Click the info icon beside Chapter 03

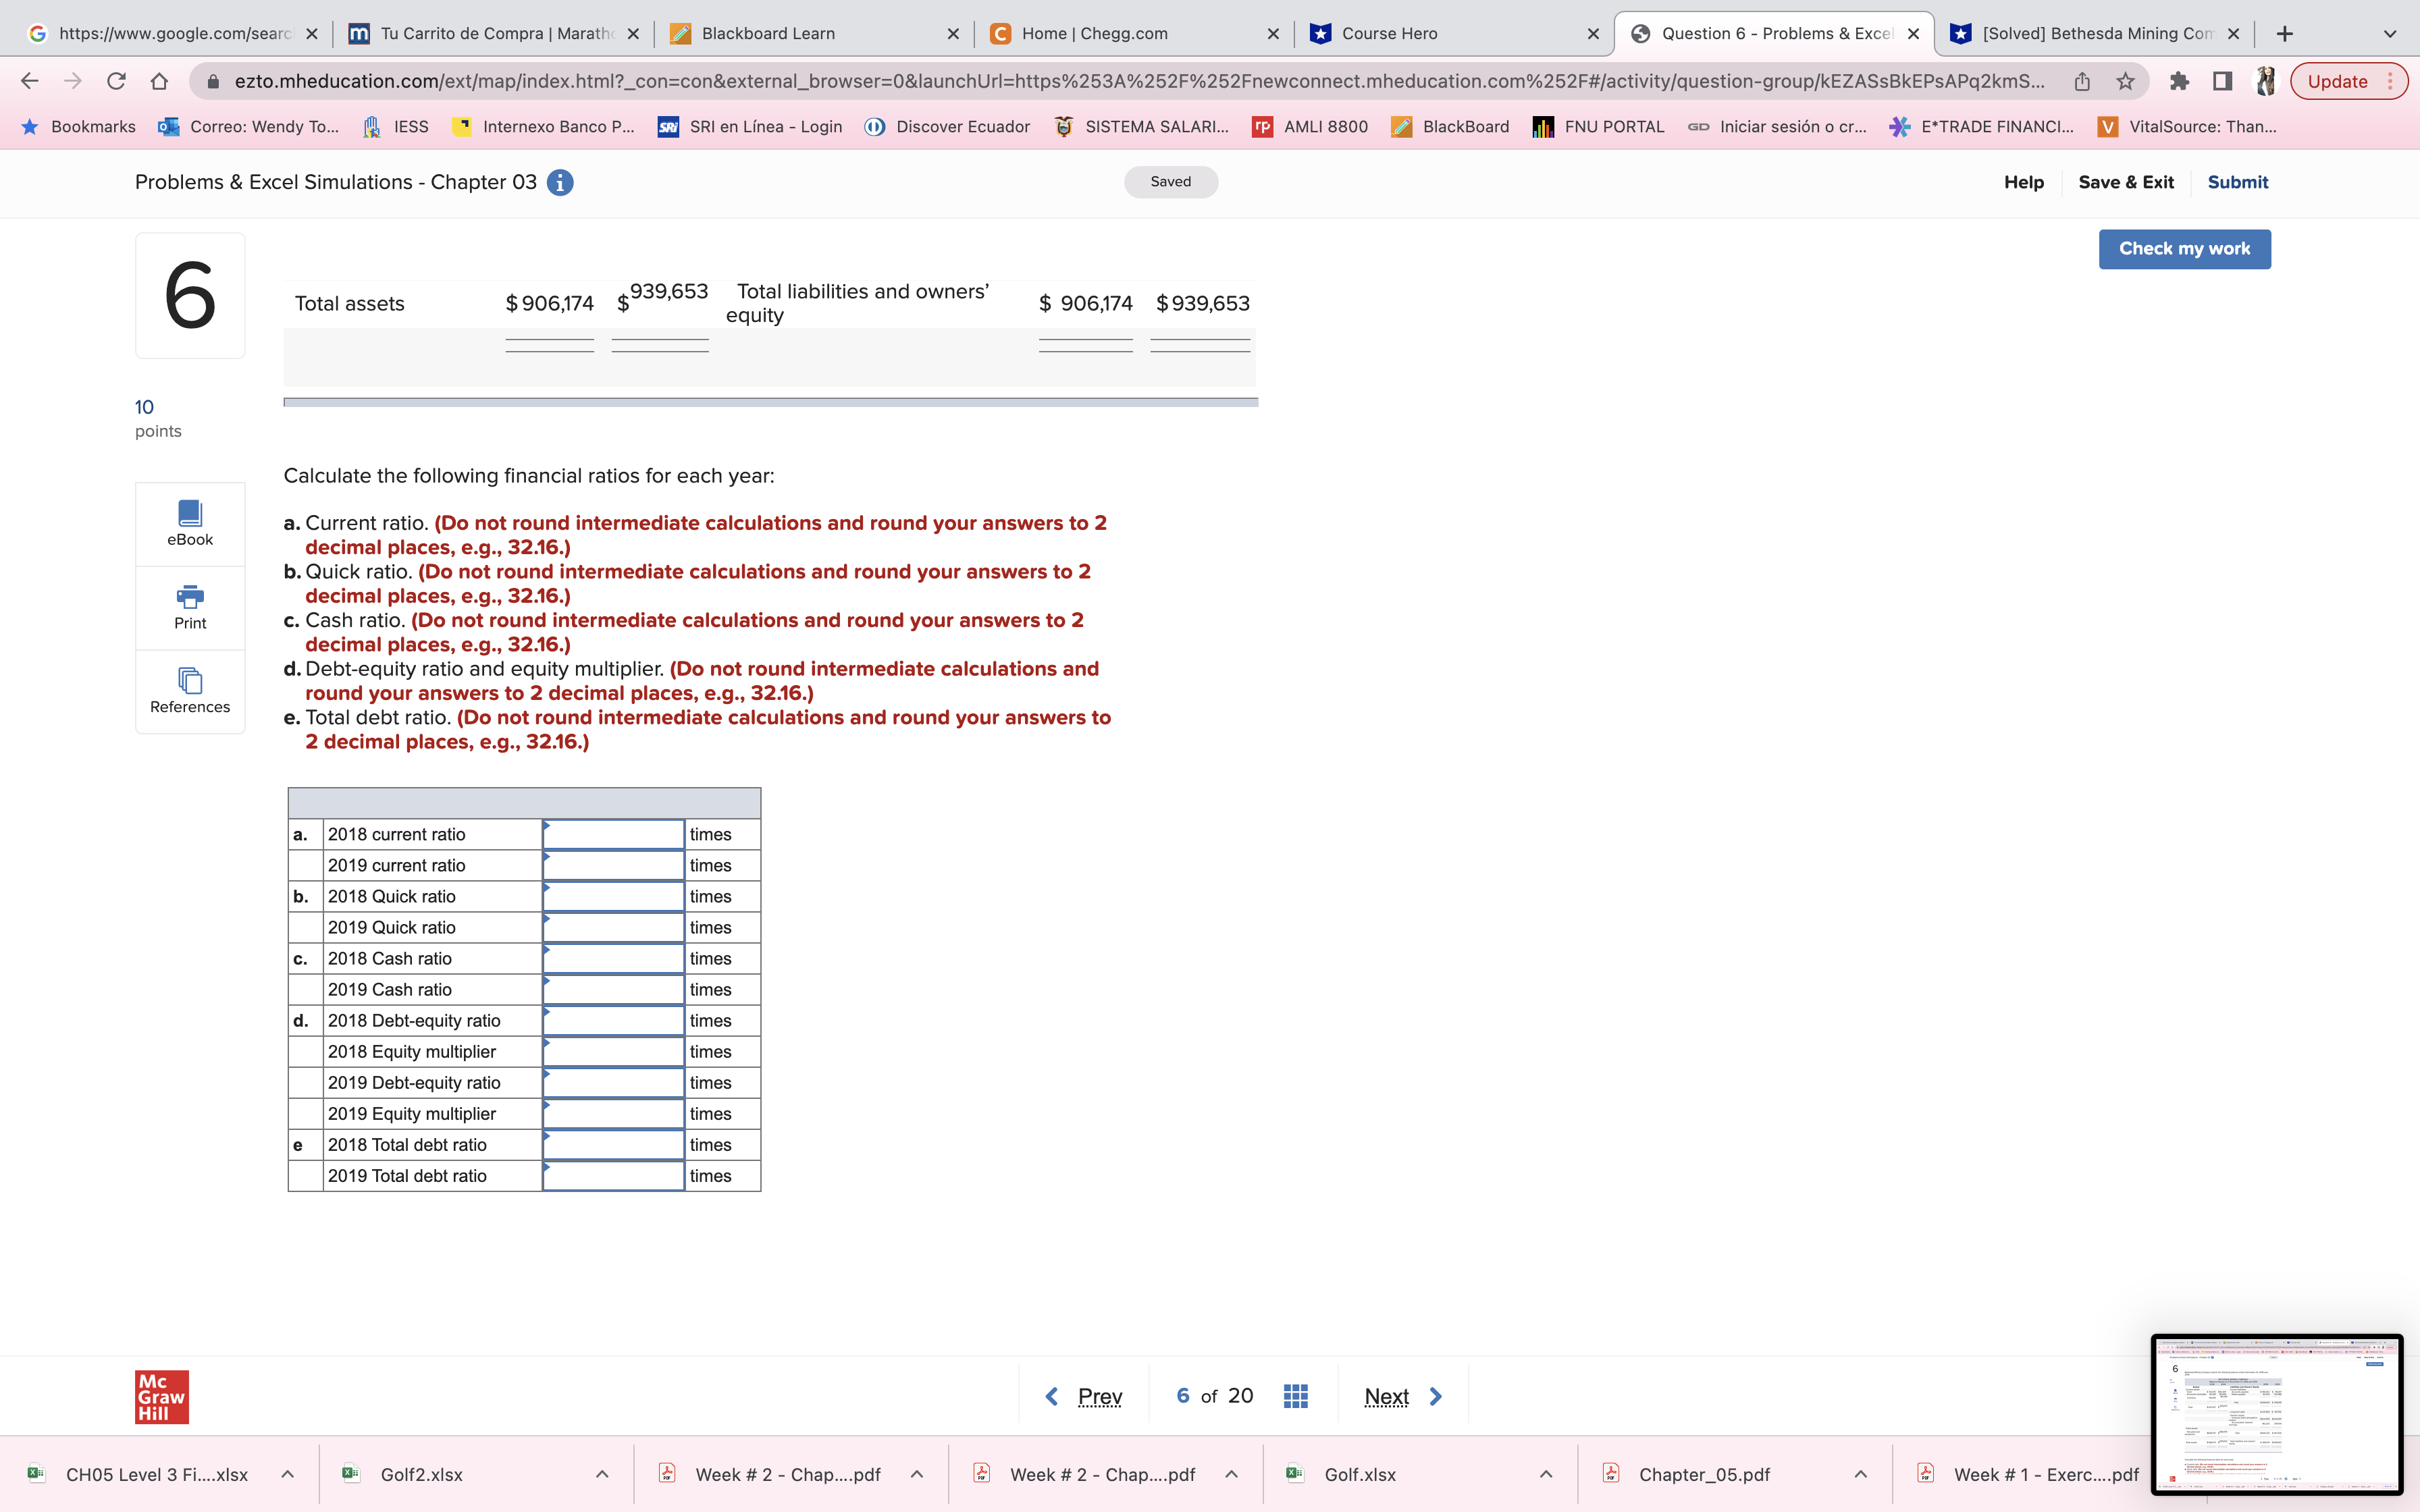pyautogui.click(x=560, y=182)
